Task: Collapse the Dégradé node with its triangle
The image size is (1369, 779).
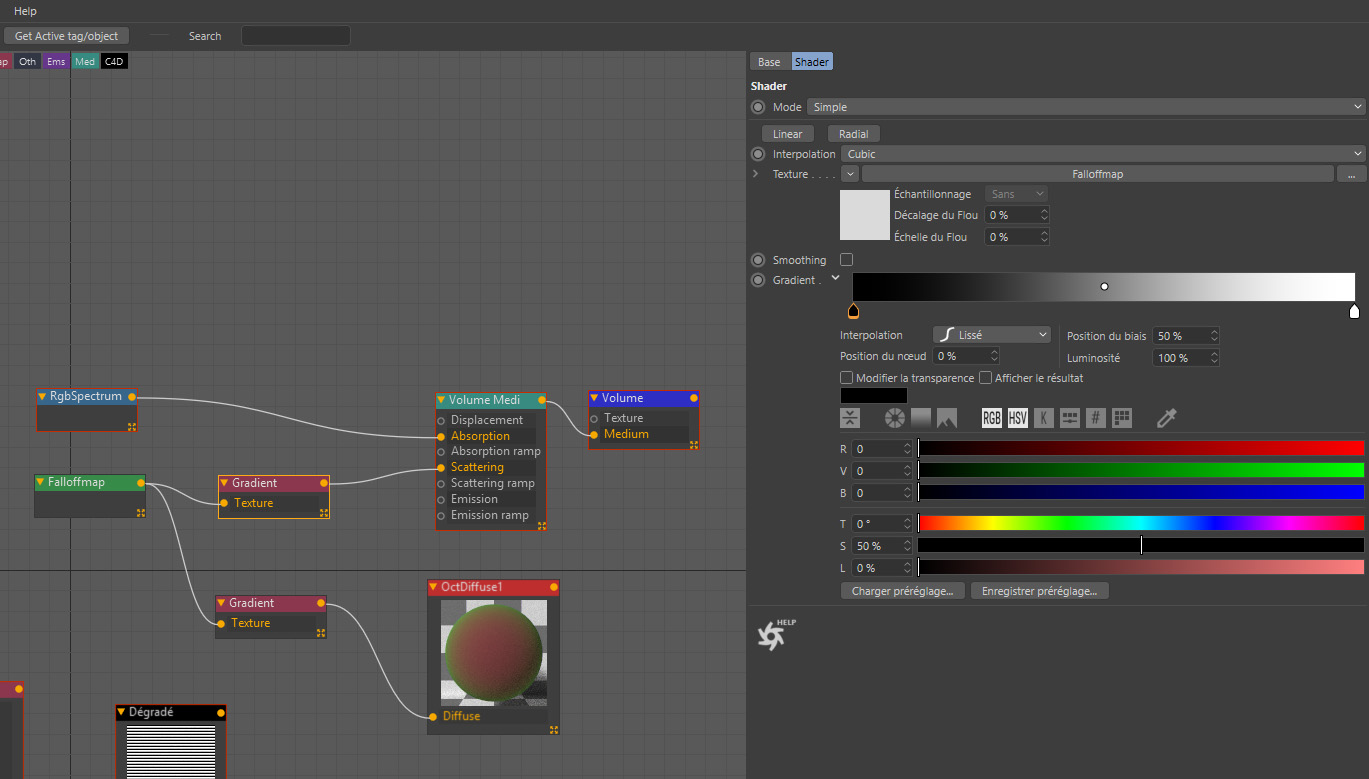Action: tap(121, 713)
